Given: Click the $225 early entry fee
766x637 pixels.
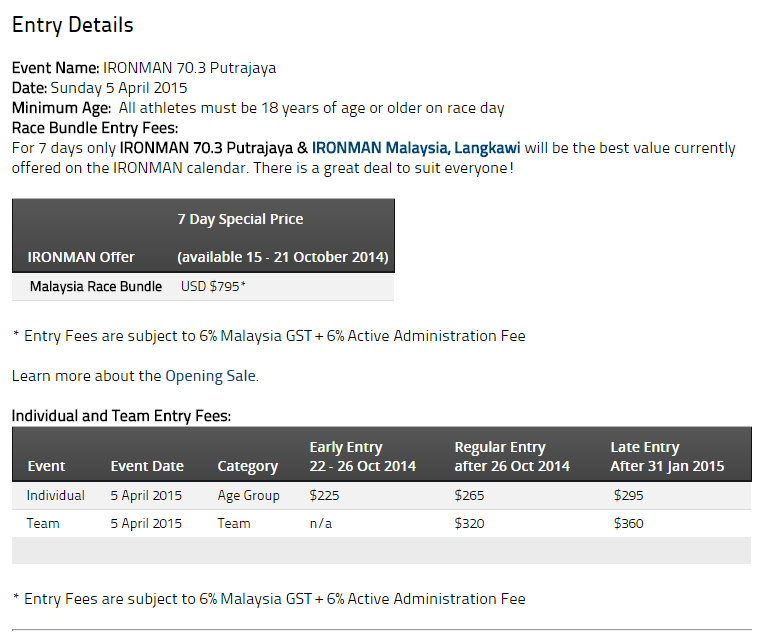Looking at the screenshot, I should pos(324,495).
